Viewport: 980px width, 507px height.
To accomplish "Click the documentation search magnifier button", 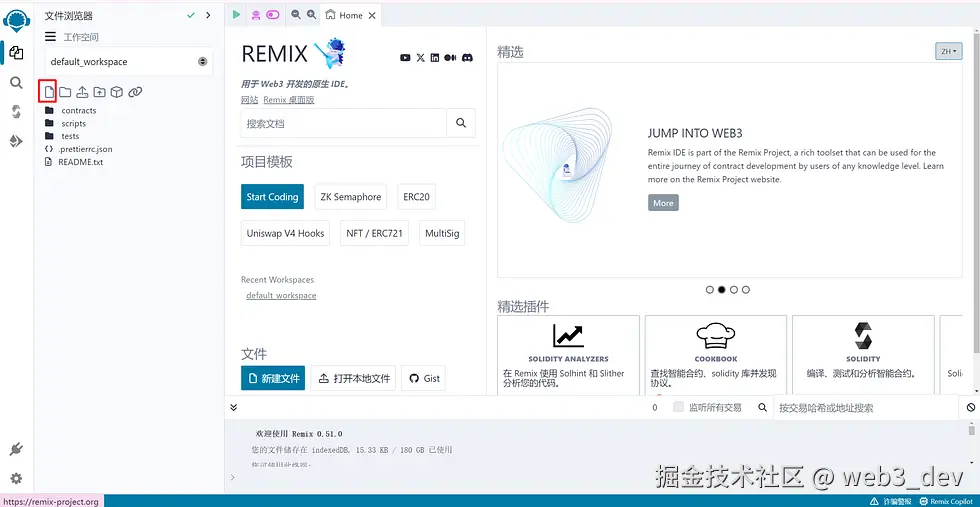I will [461, 123].
